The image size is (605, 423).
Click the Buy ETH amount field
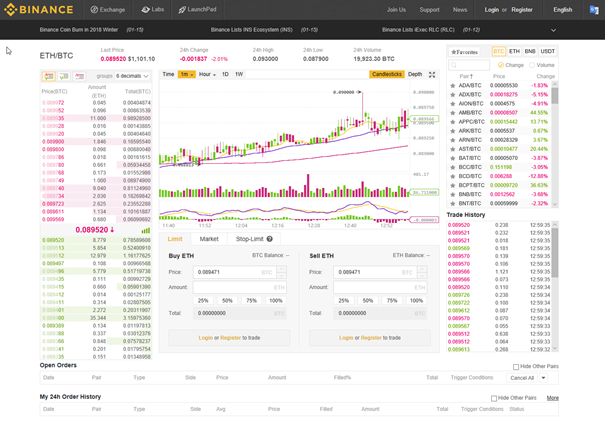(240, 288)
